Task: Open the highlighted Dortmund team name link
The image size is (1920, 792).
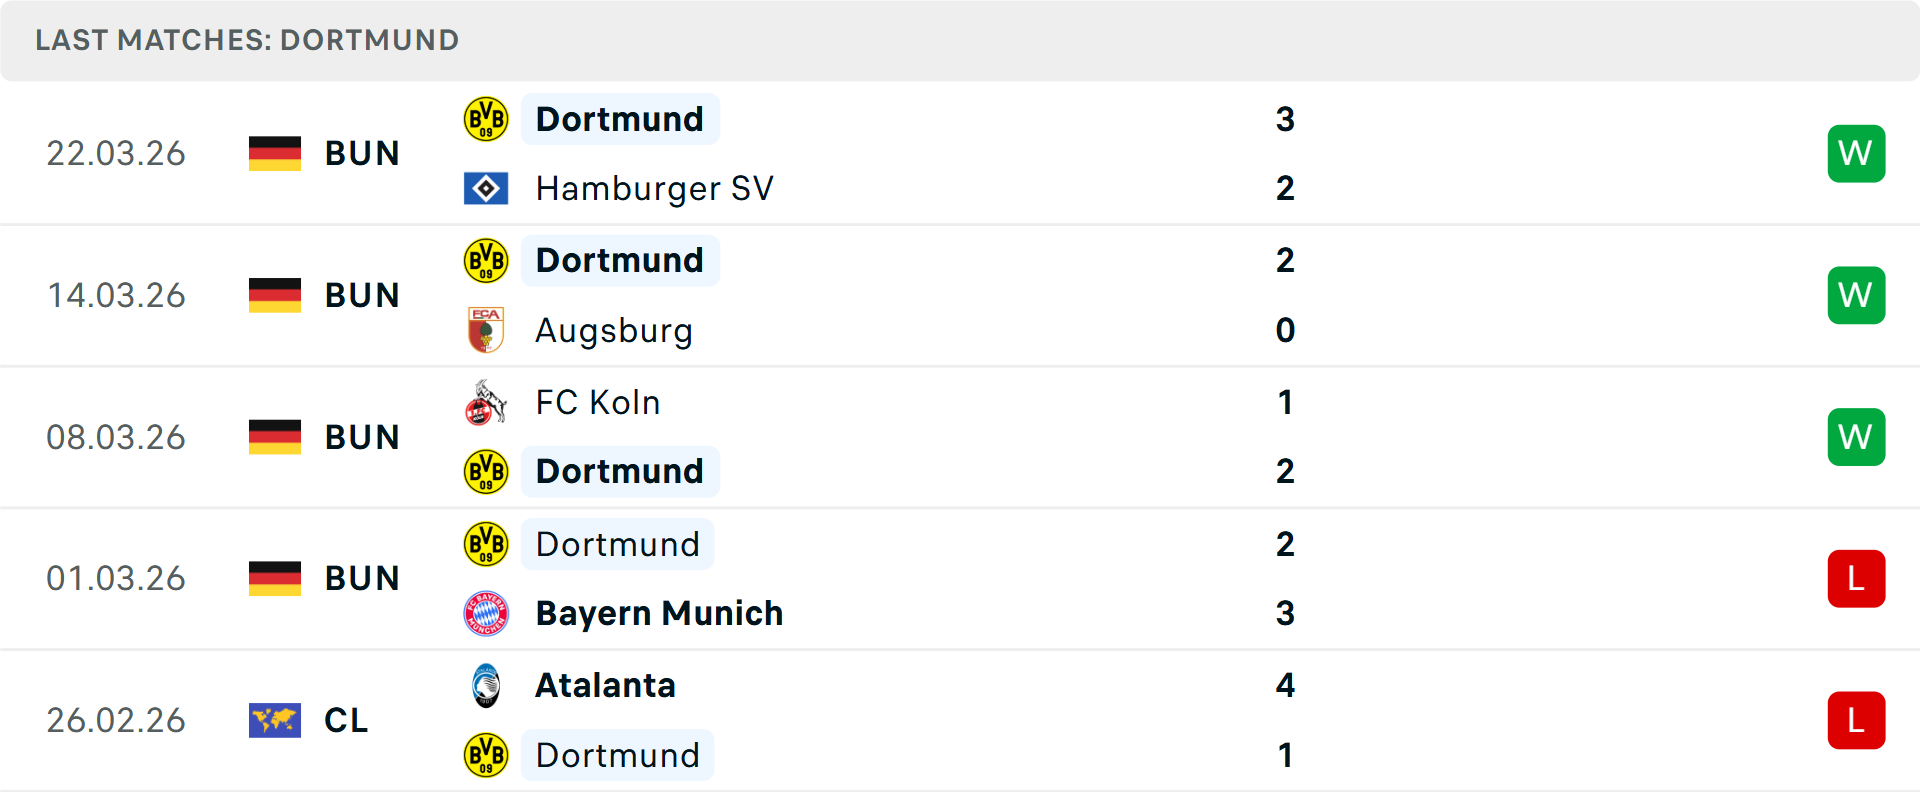Action: 620,118
